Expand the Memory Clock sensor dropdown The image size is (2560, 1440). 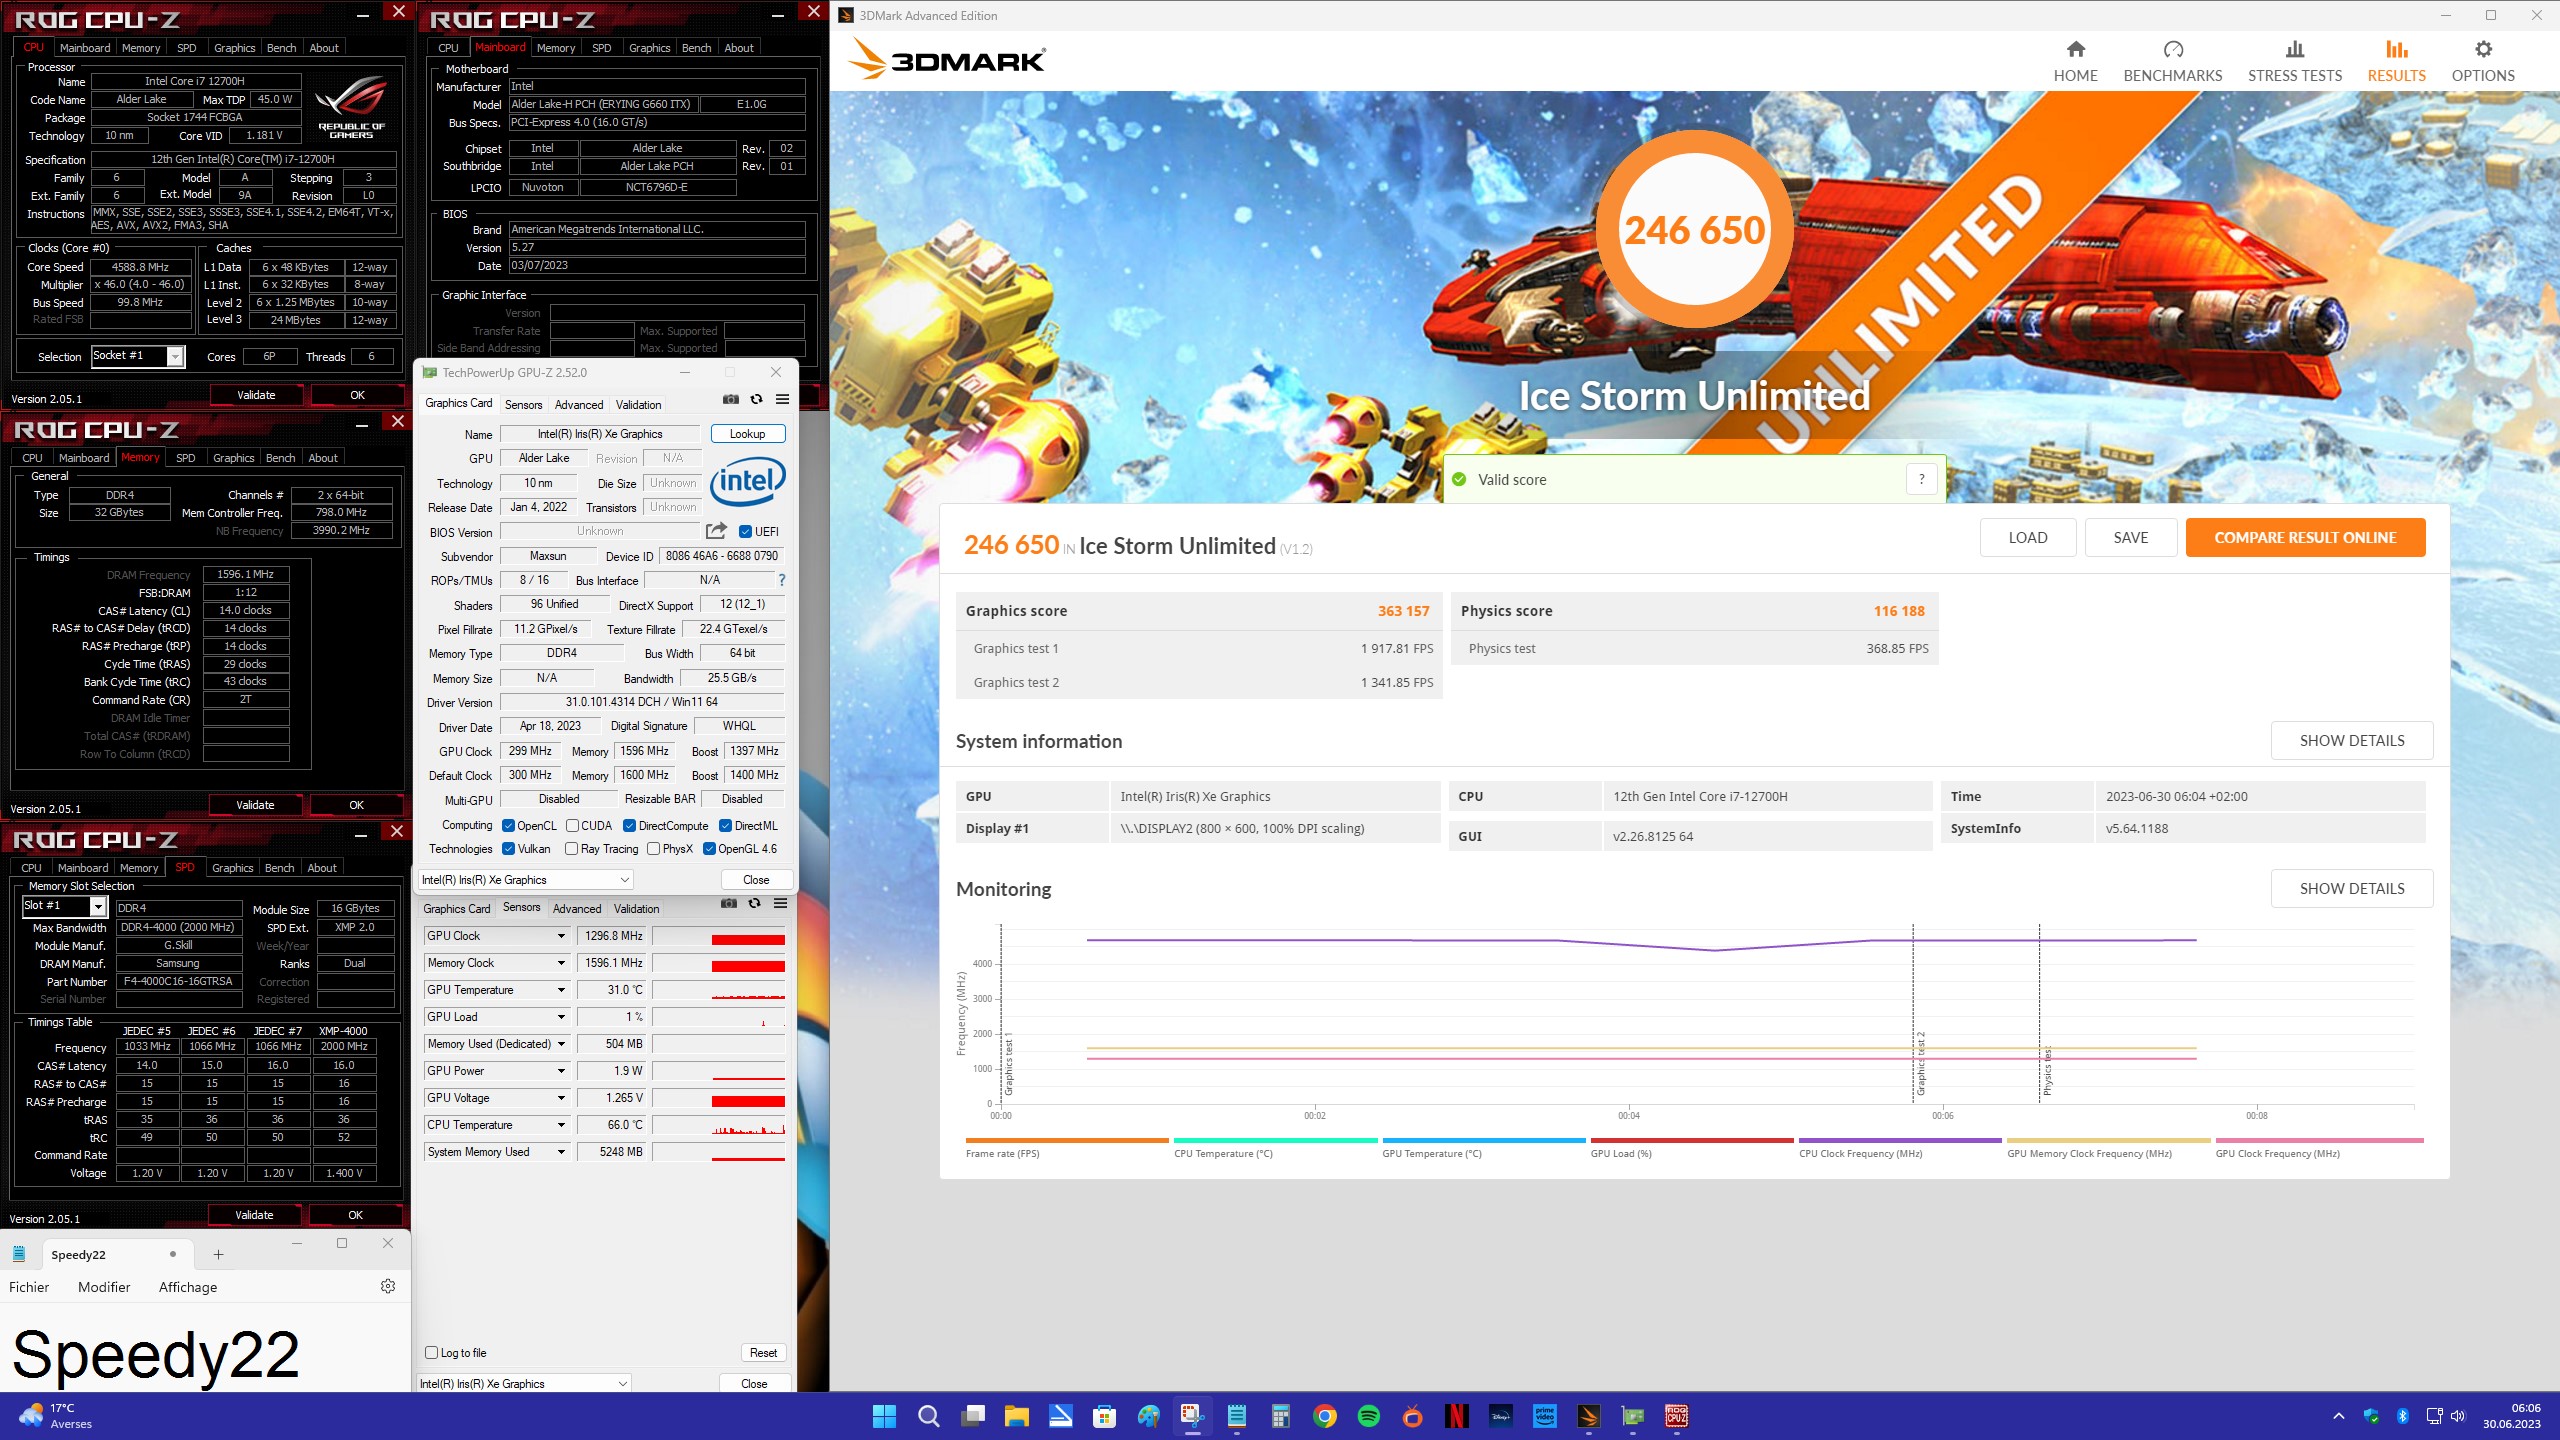(x=561, y=963)
